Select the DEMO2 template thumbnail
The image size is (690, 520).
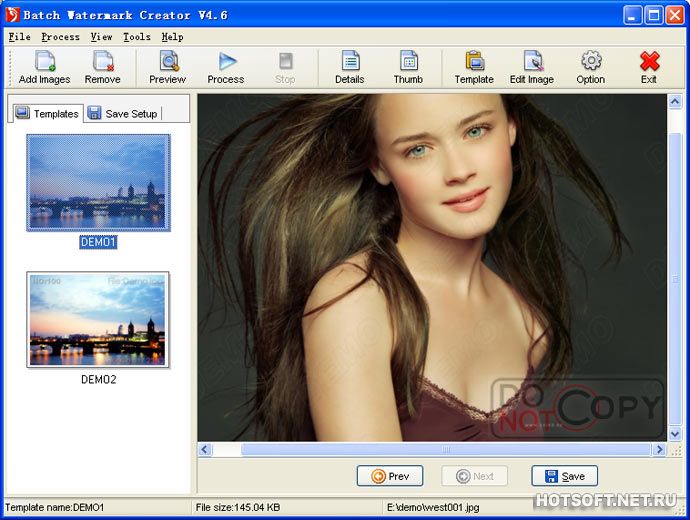point(98,320)
